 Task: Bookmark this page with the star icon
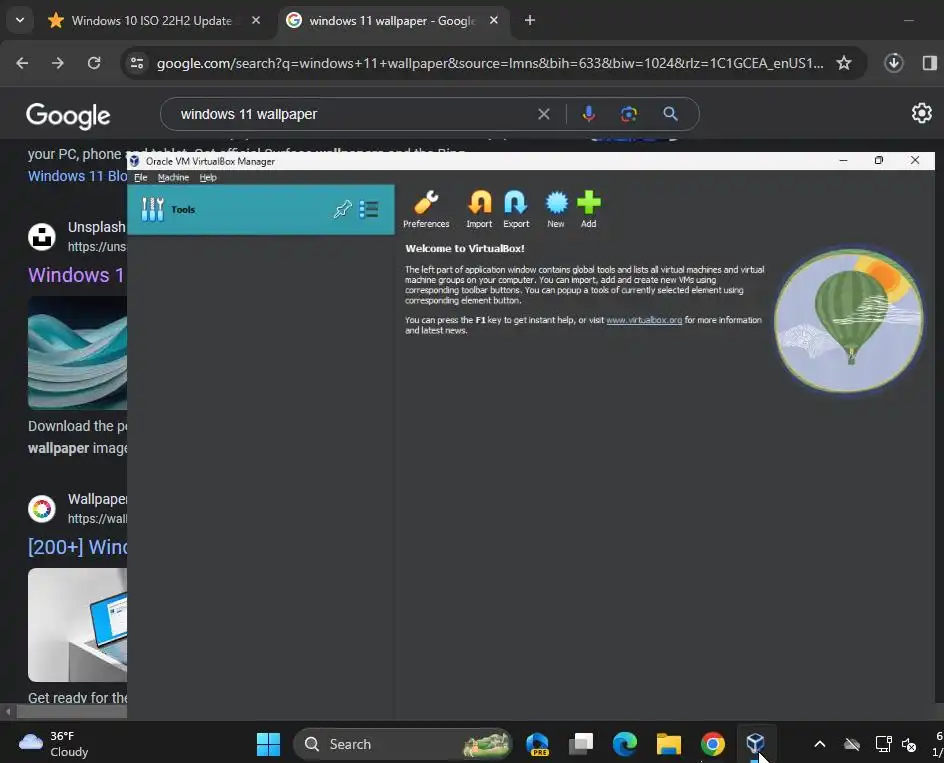point(844,63)
